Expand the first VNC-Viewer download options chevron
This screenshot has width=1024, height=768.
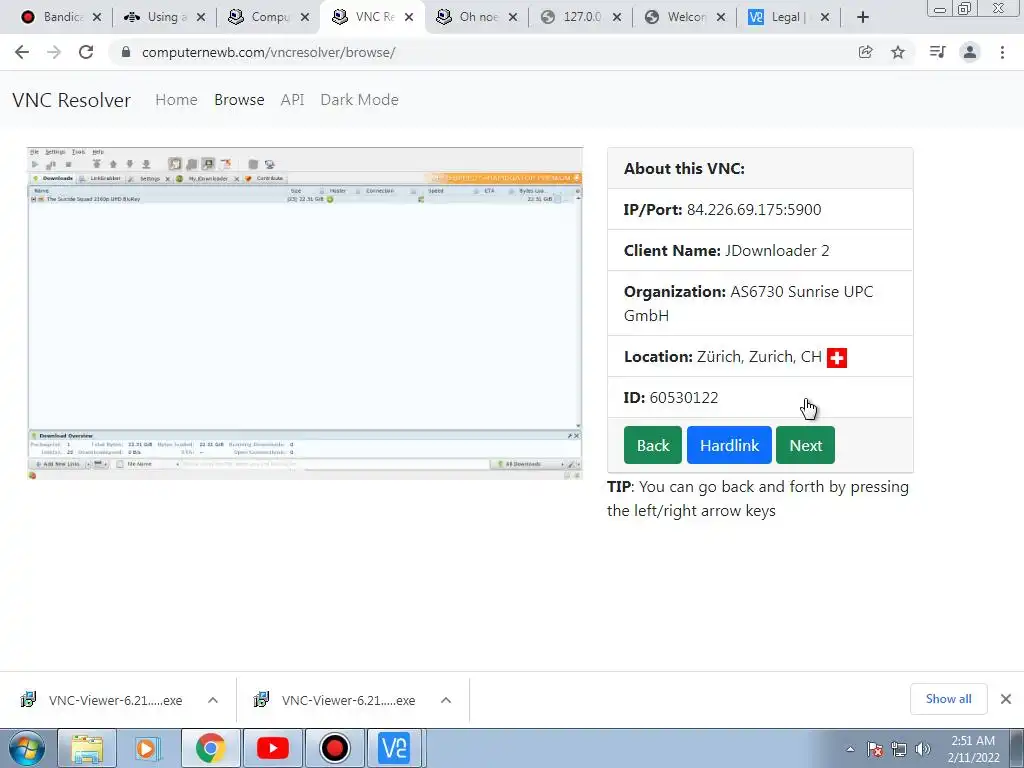coord(213,700)
